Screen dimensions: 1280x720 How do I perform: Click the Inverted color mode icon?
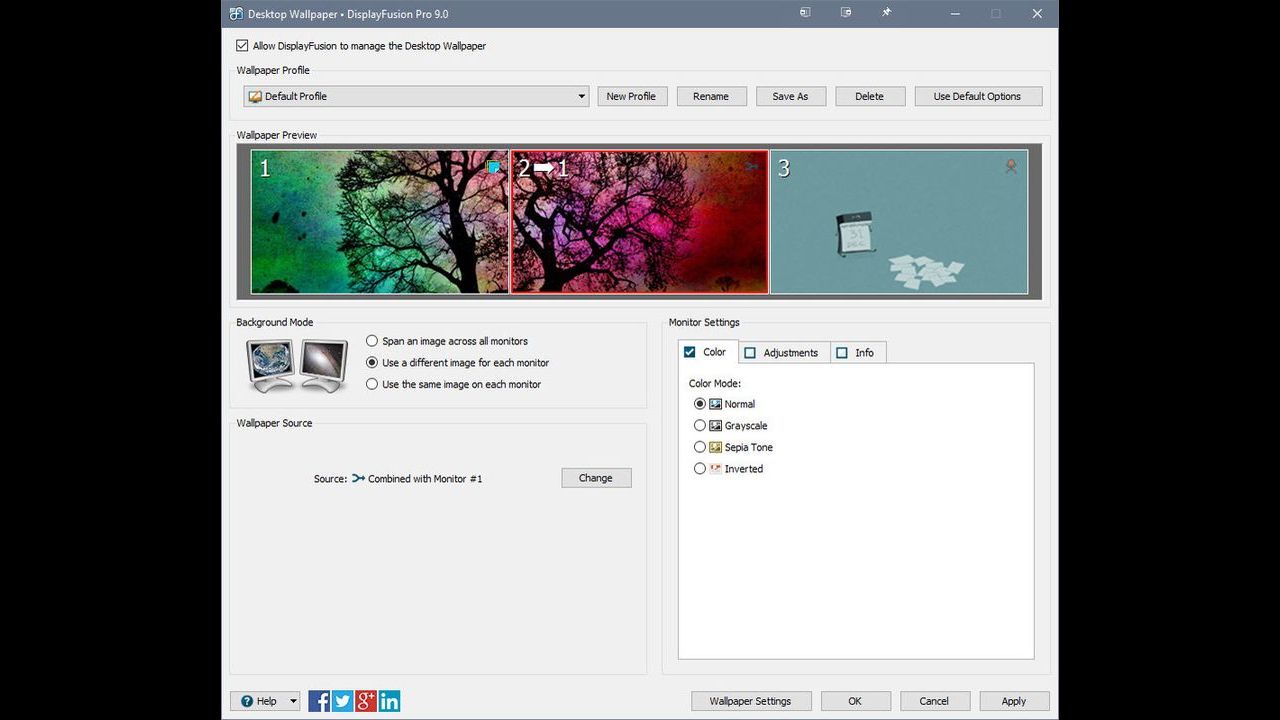[x=715, y=469]
